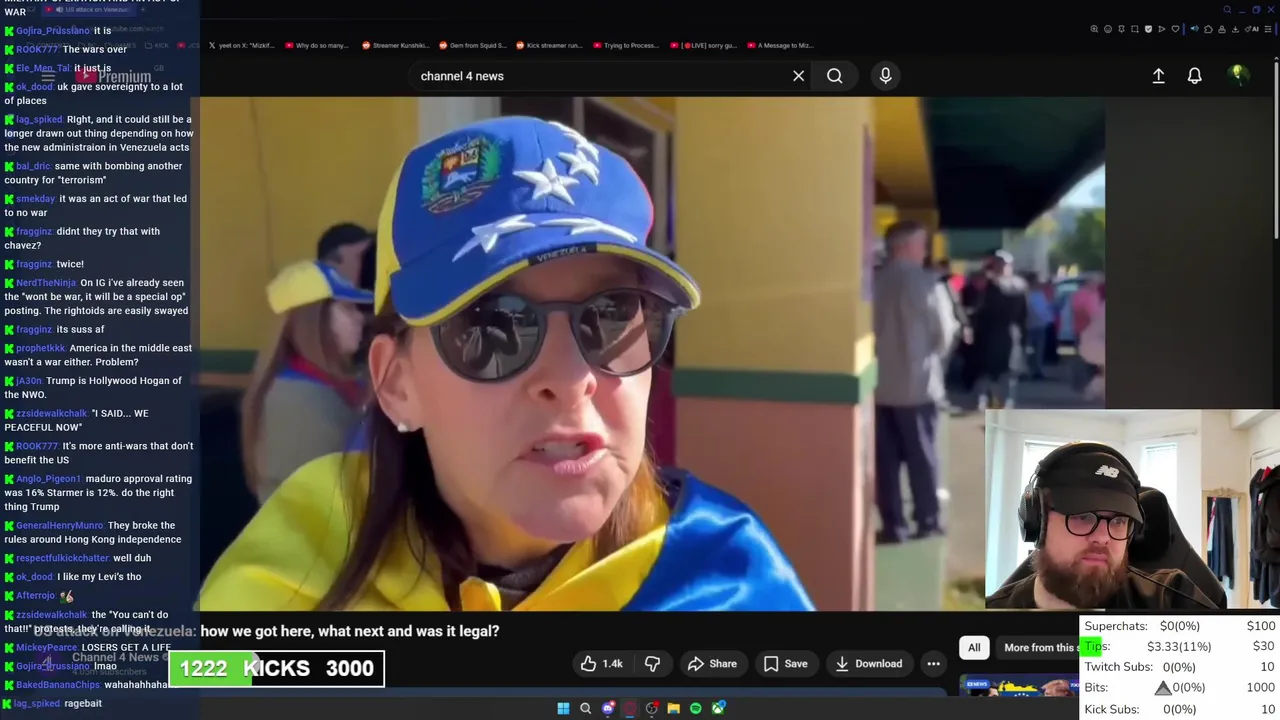Click username 'respectfulkickchatter' in chat

[62, 558]
